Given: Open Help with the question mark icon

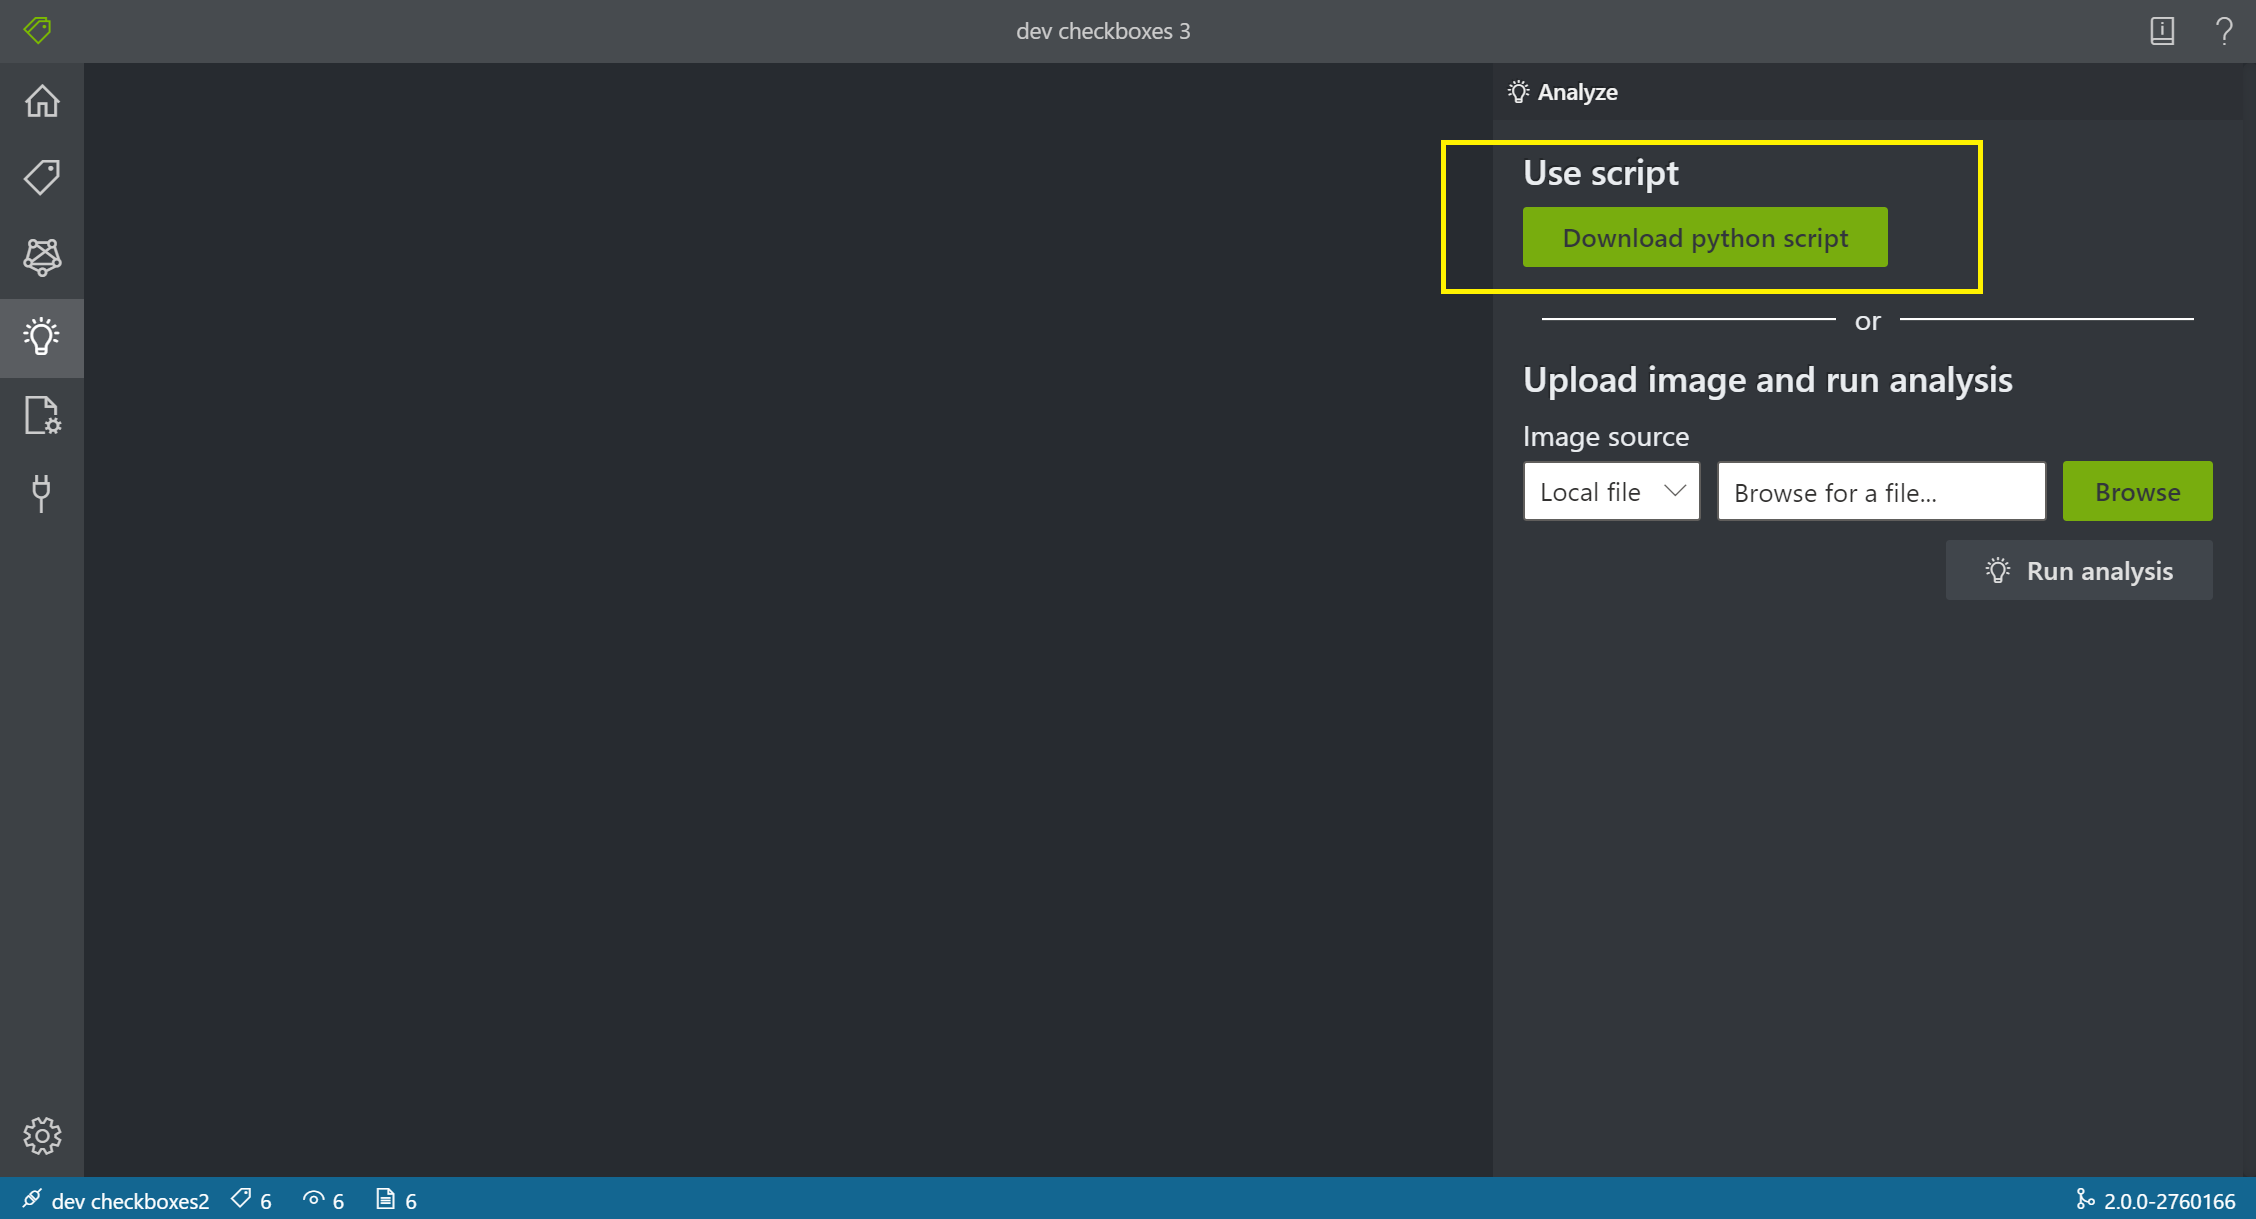Looking at the screenshot, I should (2224, 30).
